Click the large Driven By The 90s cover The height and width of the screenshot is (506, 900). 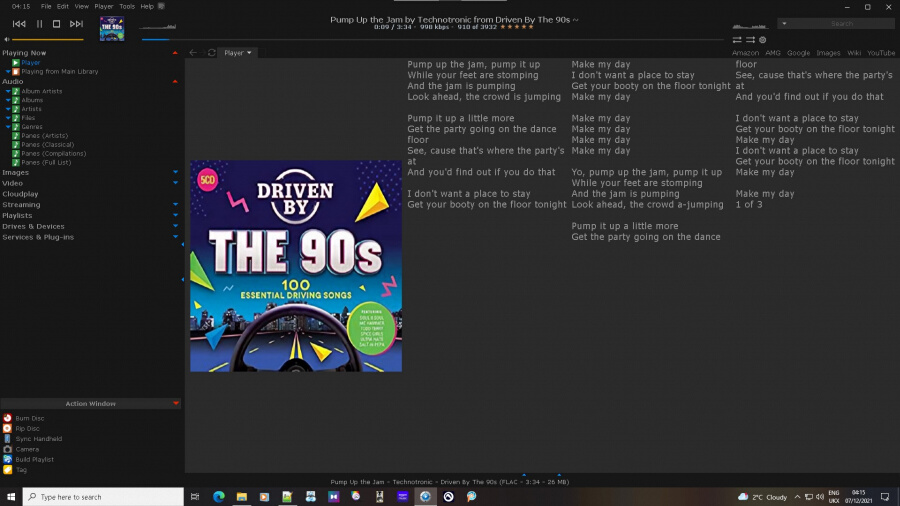[296, 266]
